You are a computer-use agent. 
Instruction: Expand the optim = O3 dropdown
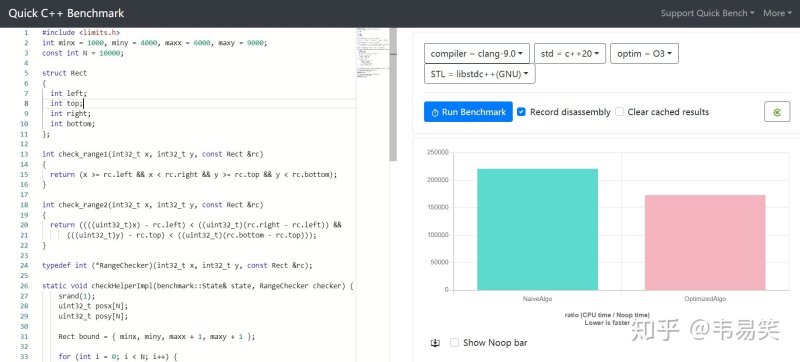click(x=644, y=54)
